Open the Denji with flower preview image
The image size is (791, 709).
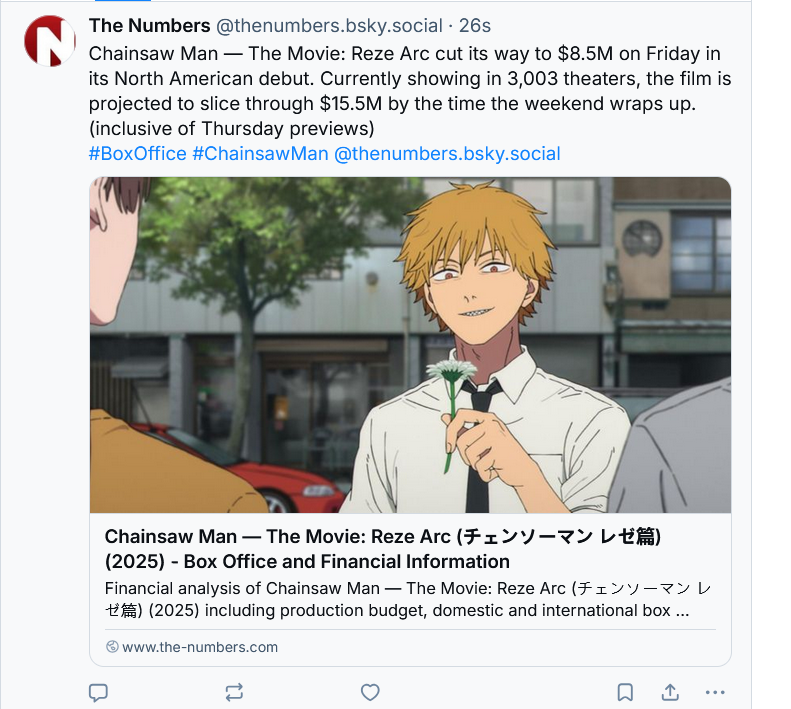[x=410, y=345]
